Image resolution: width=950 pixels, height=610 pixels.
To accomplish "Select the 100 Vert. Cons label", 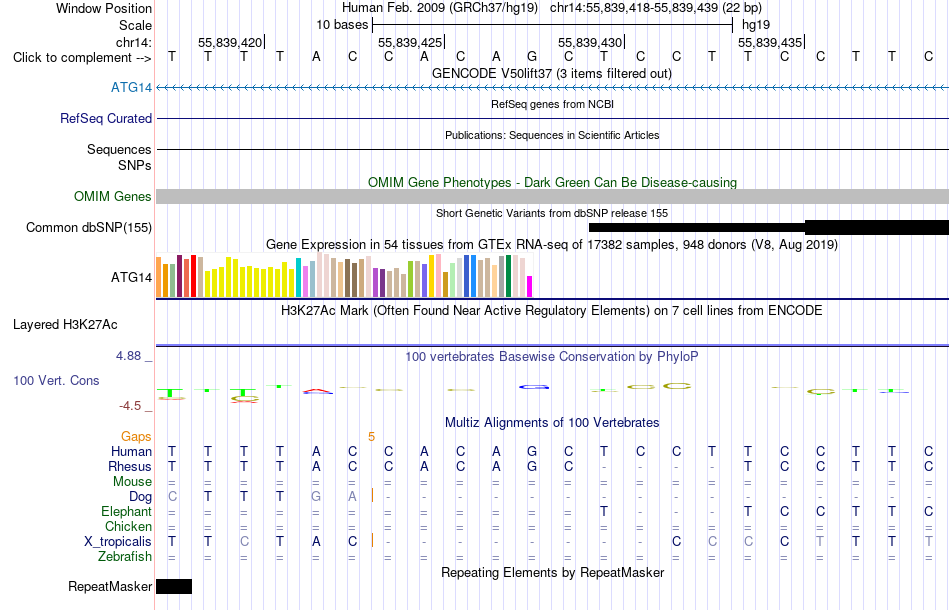I will click(x=56, y=380).
